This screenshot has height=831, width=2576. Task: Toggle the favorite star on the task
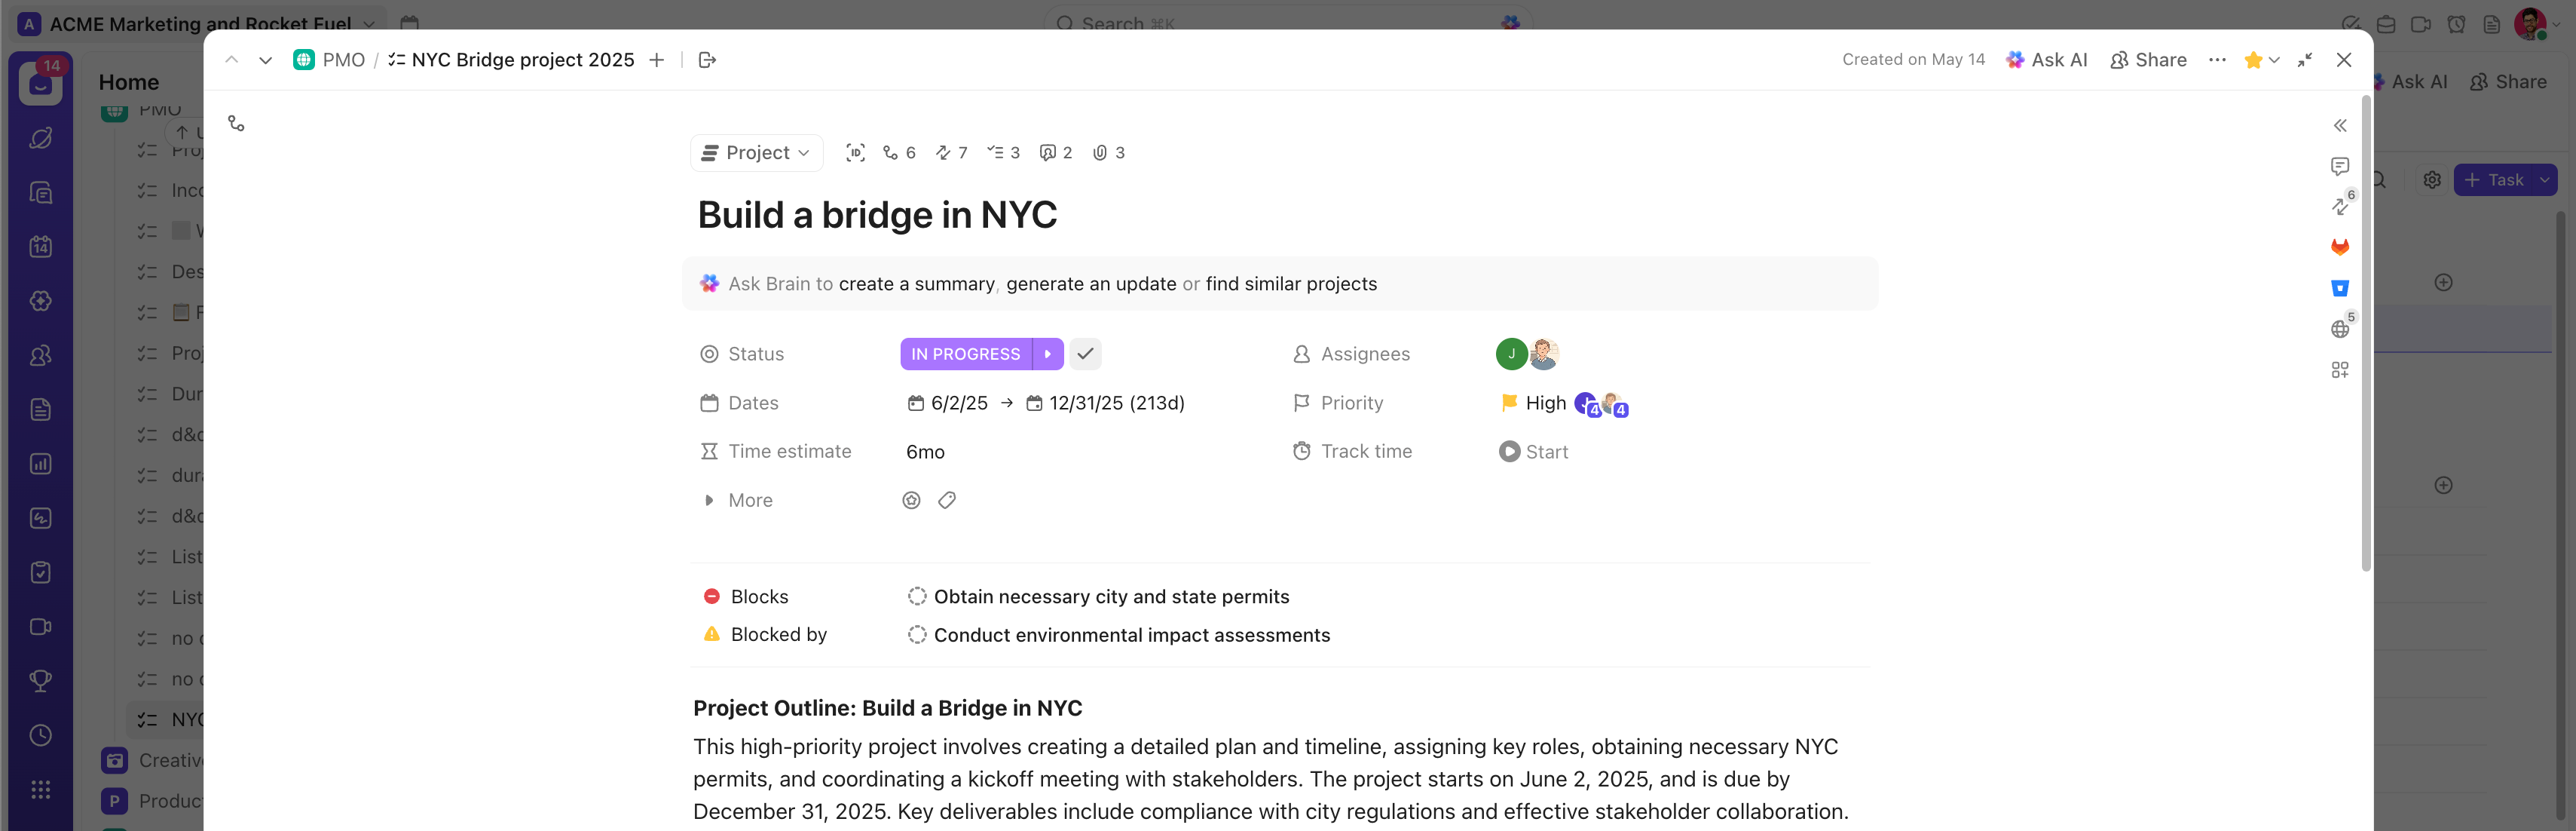(x=2256, y=59)
